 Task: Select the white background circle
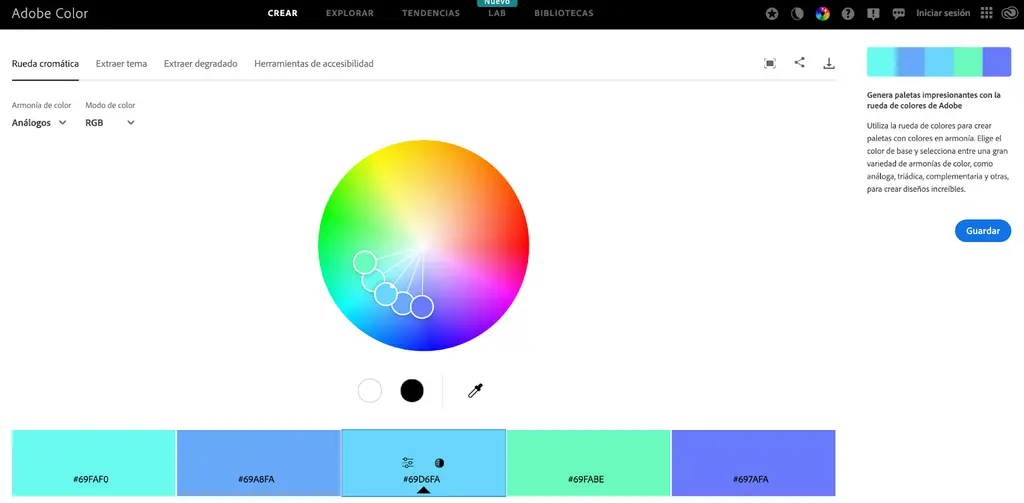(x=370, y=391)
